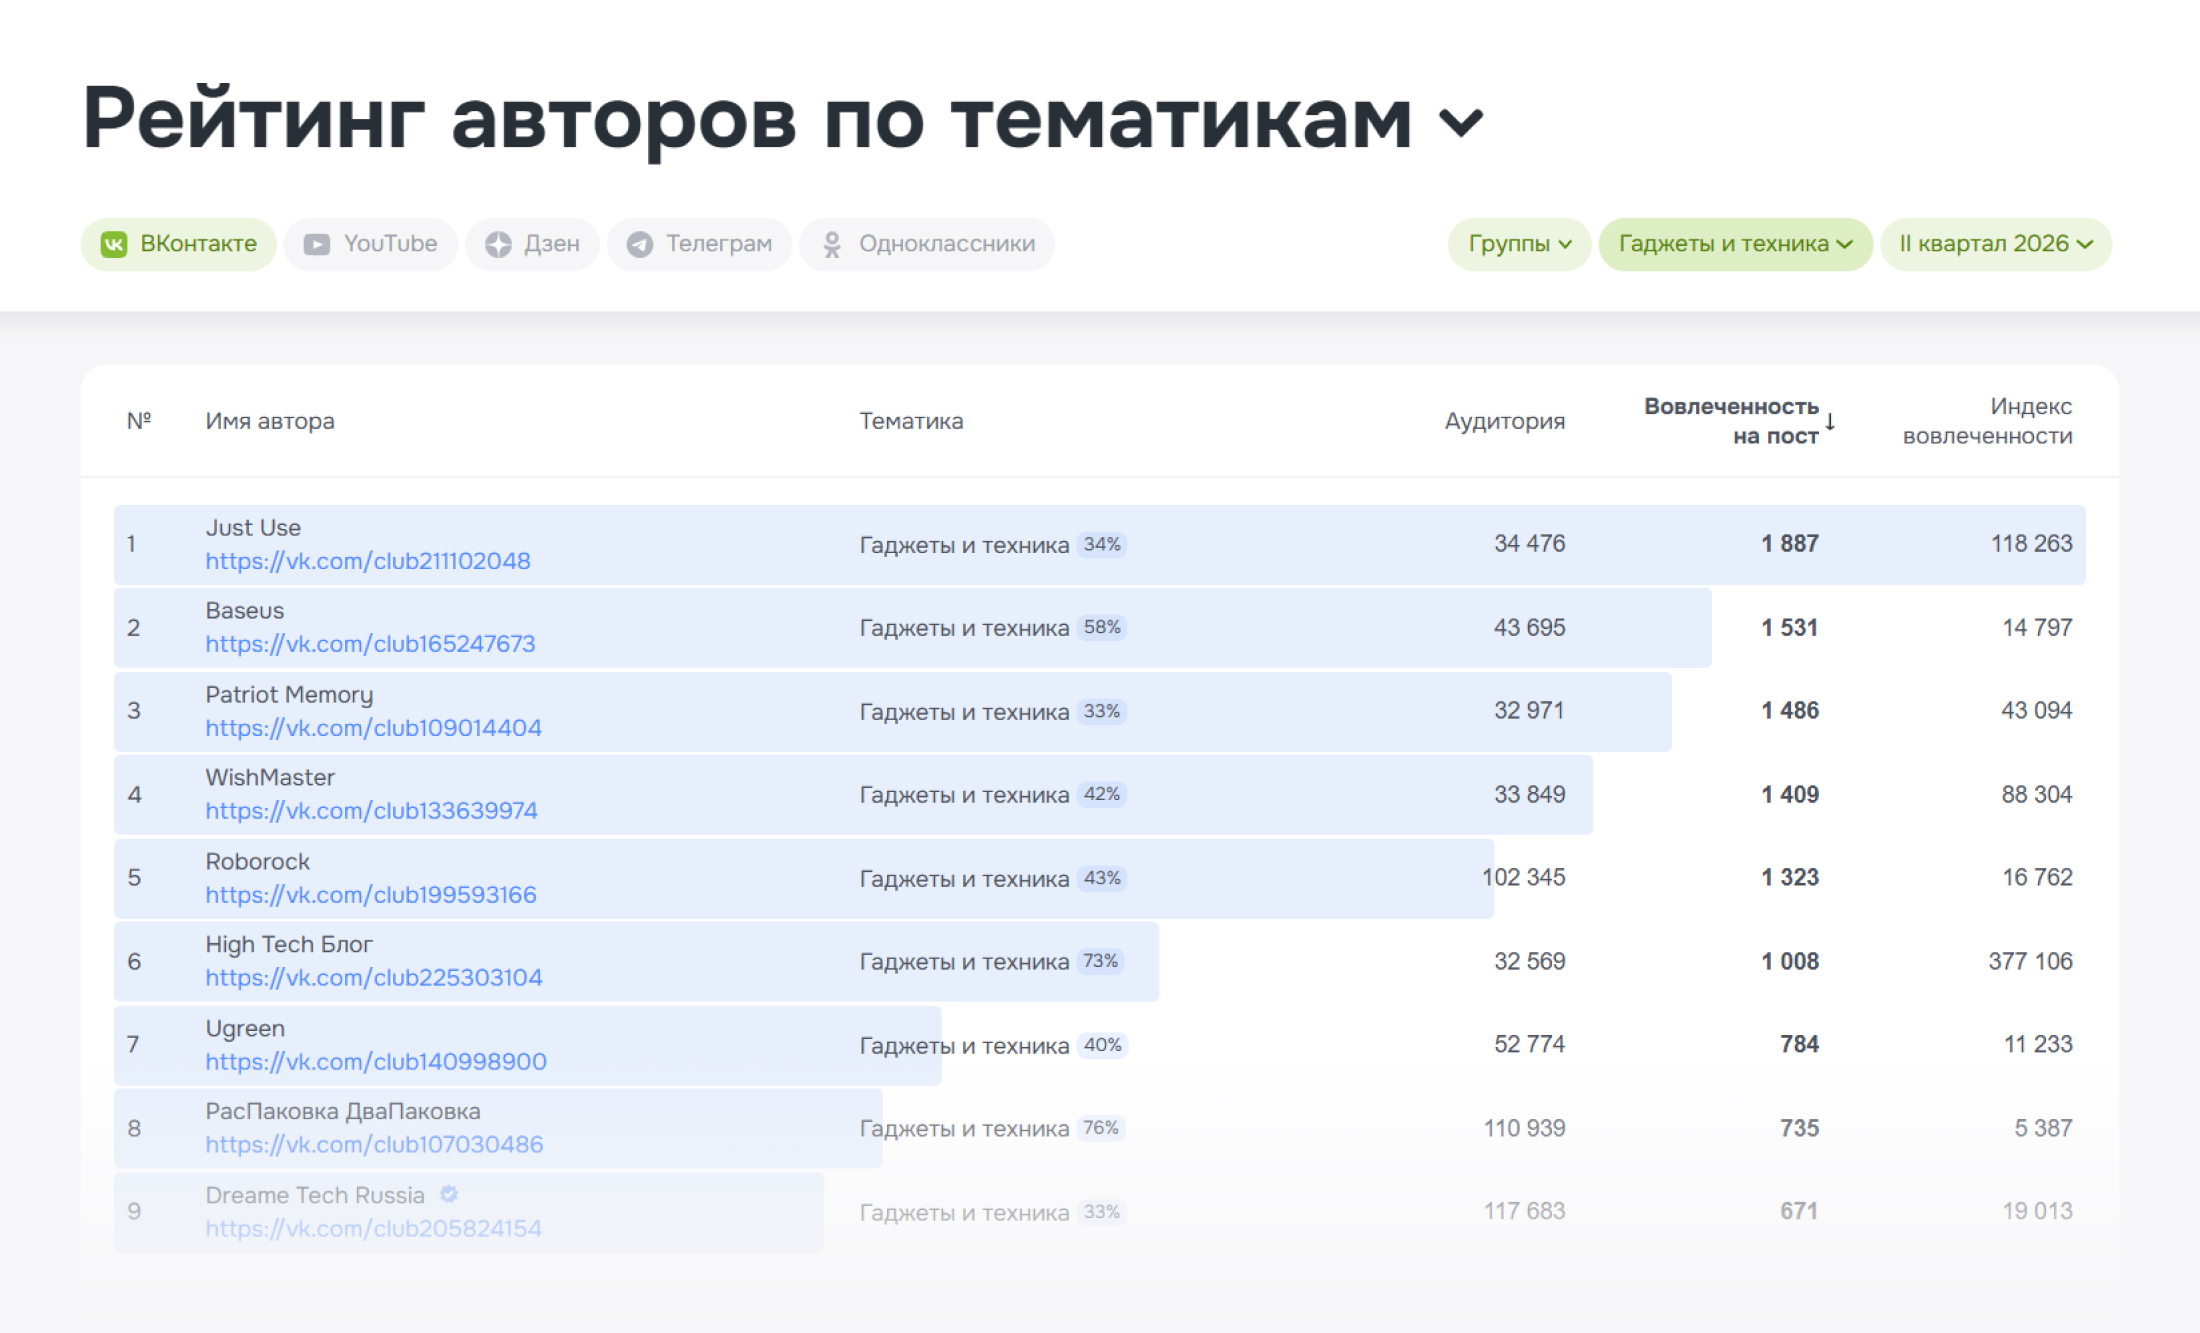Screen dimensions: 2200x1333
Task: Click audience value 34 476
Action: [1530, 544]
